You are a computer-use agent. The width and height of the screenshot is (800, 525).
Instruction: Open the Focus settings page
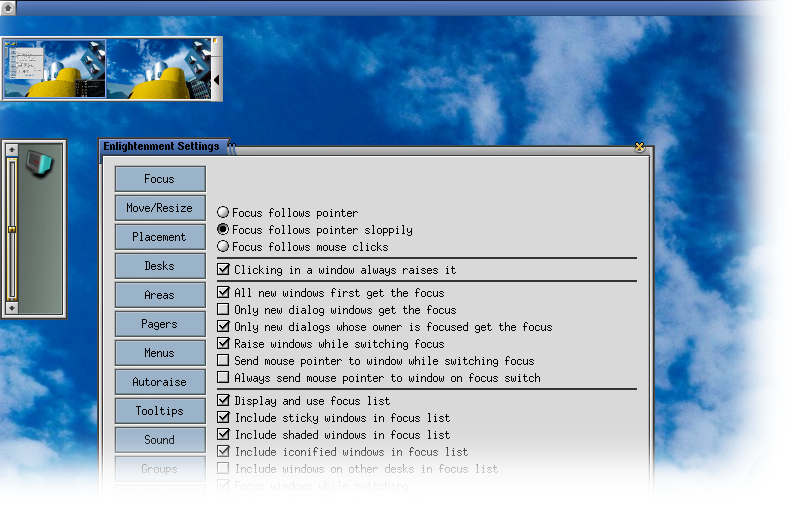click(x=160, y=179)
